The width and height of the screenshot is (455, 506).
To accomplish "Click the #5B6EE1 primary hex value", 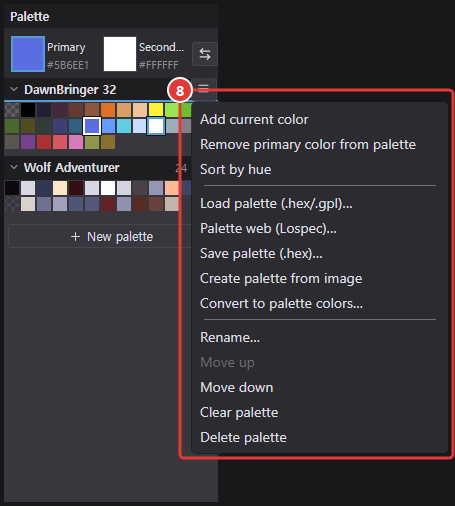I will pyautogui.click(x=68, y=65).
